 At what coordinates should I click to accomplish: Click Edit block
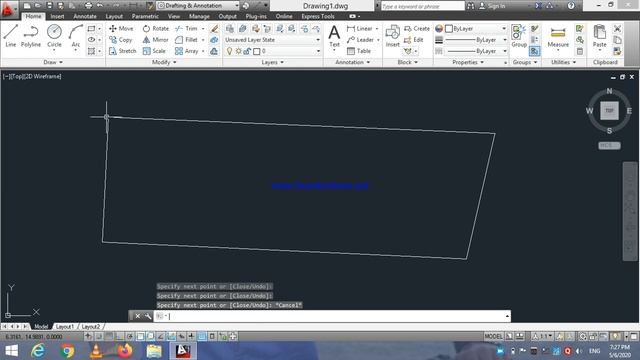pos(413,40)
